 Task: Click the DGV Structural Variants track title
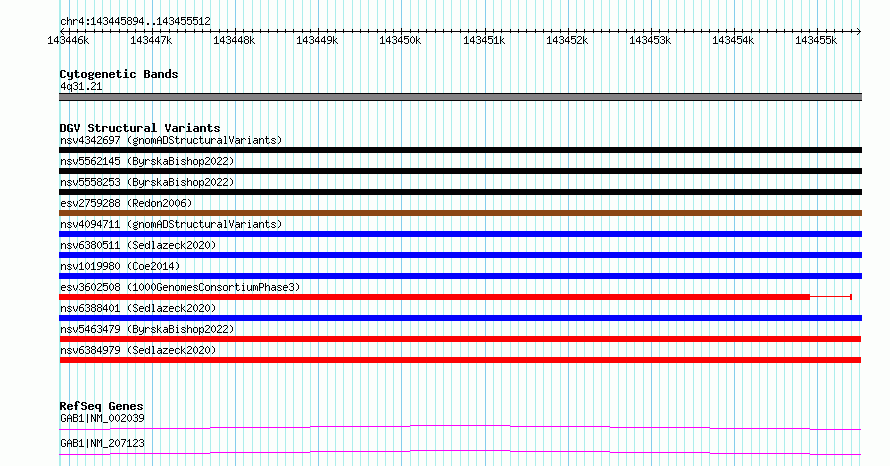pyautogui.click(x=140, y=128)
